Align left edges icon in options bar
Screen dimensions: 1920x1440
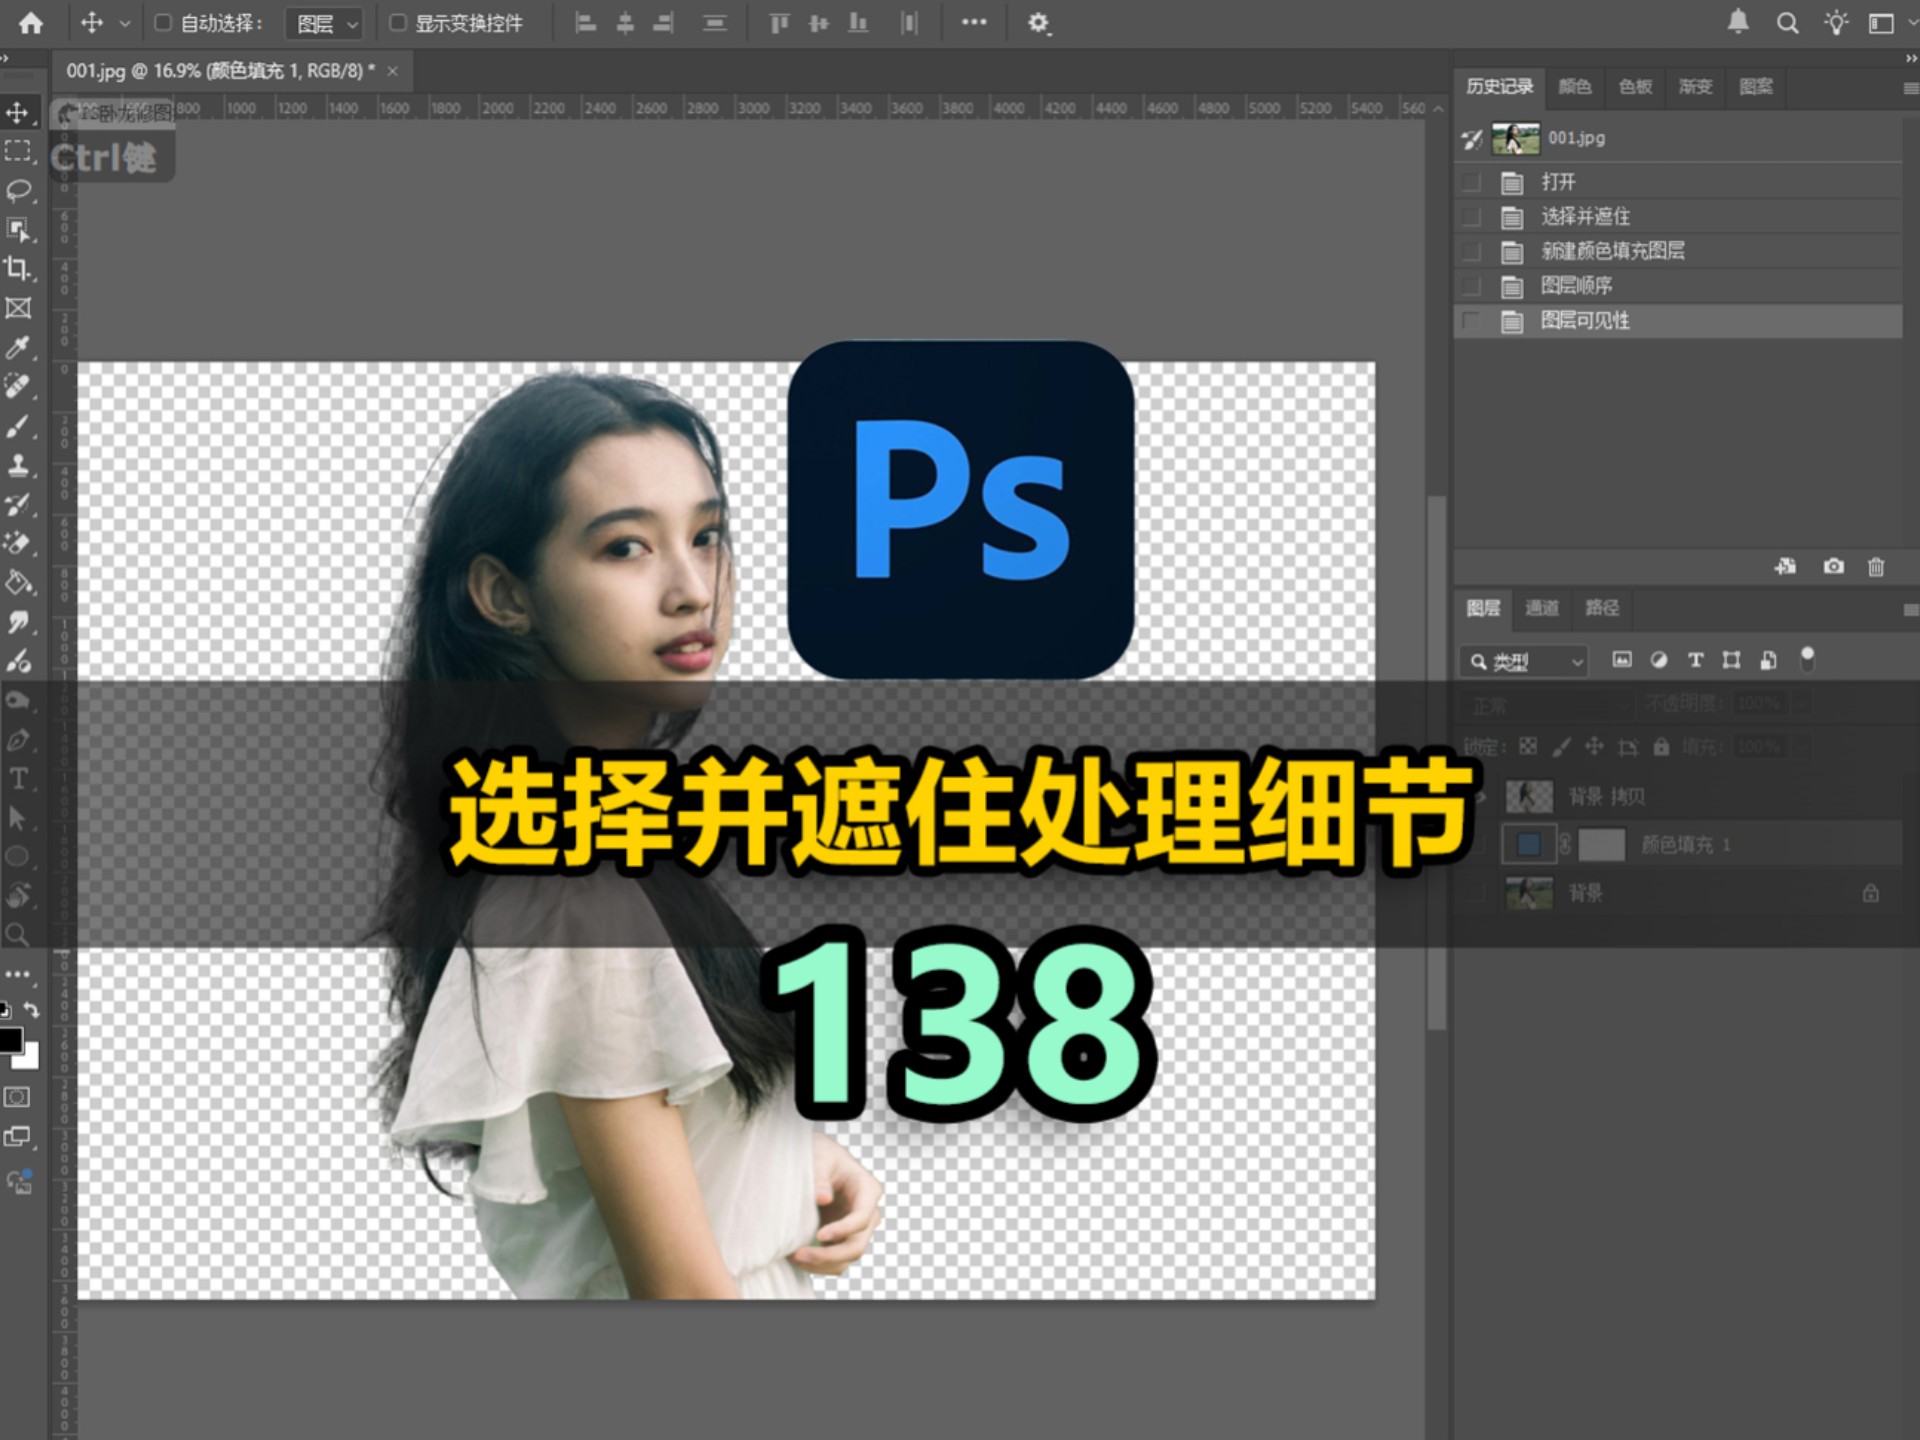pyautogui.click(x=586, y=23)
